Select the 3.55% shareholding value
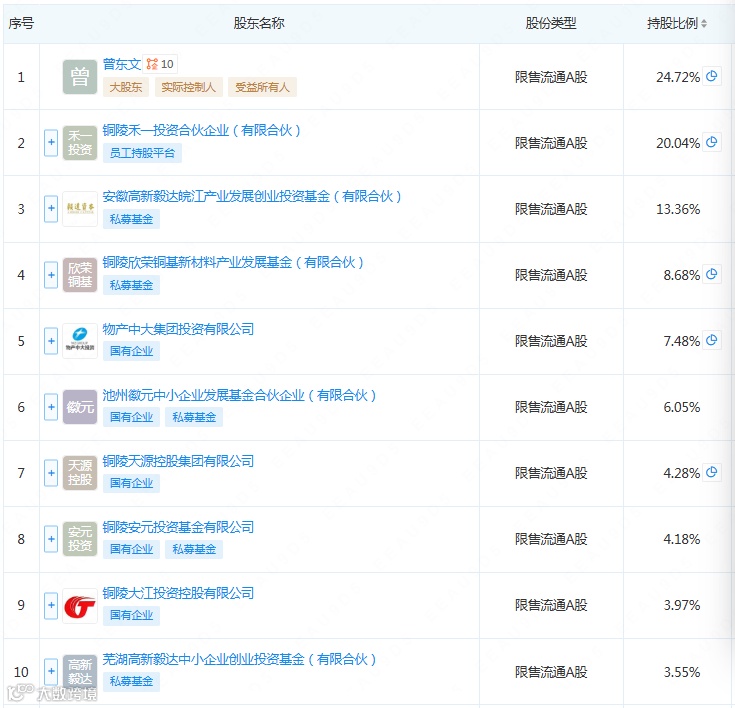The height and width of the screenshot is (708, 735). click(682, 672)
